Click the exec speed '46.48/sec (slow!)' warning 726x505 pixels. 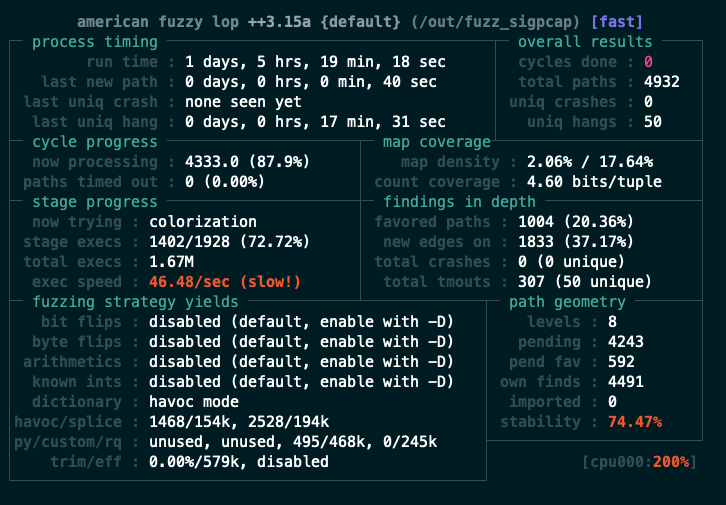pyautogui.click(x=225, y=282)
